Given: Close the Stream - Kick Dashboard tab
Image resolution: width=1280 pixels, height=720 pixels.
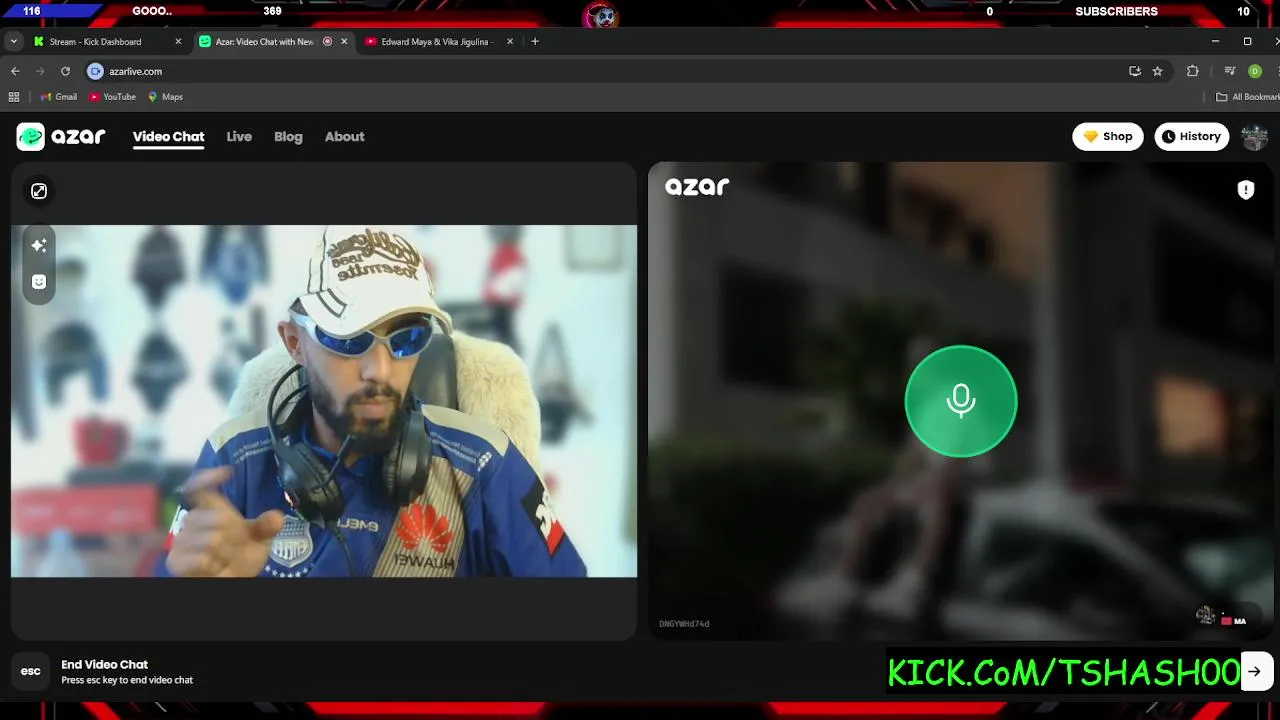Looking at the screenshot, I should pyautogui.click(x=178, y=42).
